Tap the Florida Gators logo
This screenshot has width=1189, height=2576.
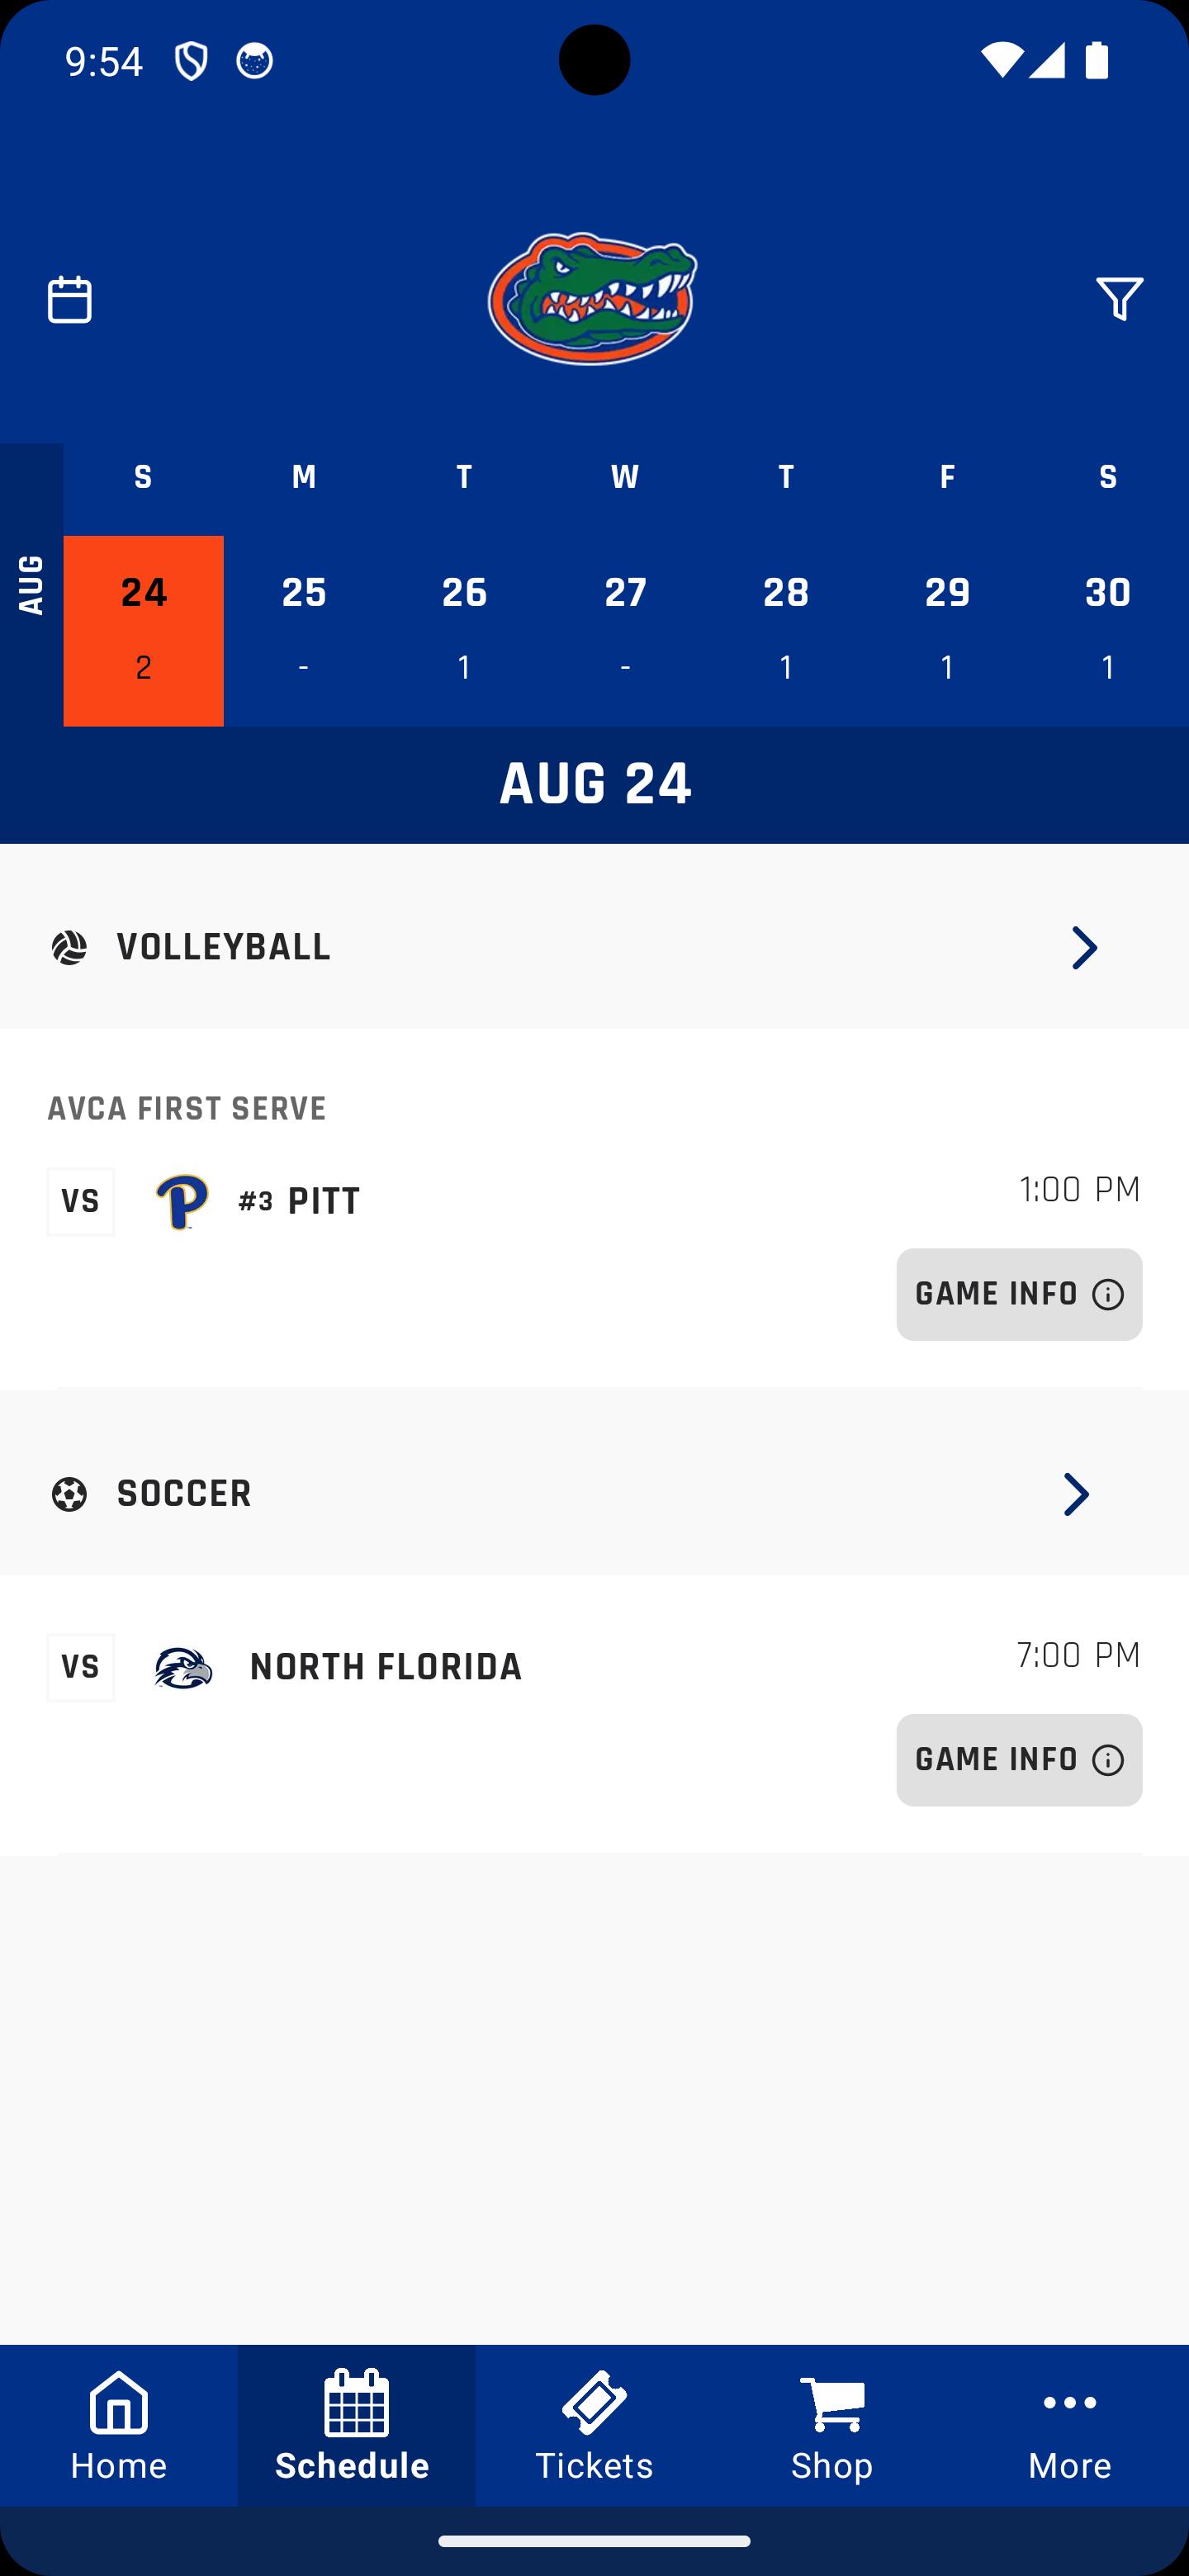pos(593,299)
